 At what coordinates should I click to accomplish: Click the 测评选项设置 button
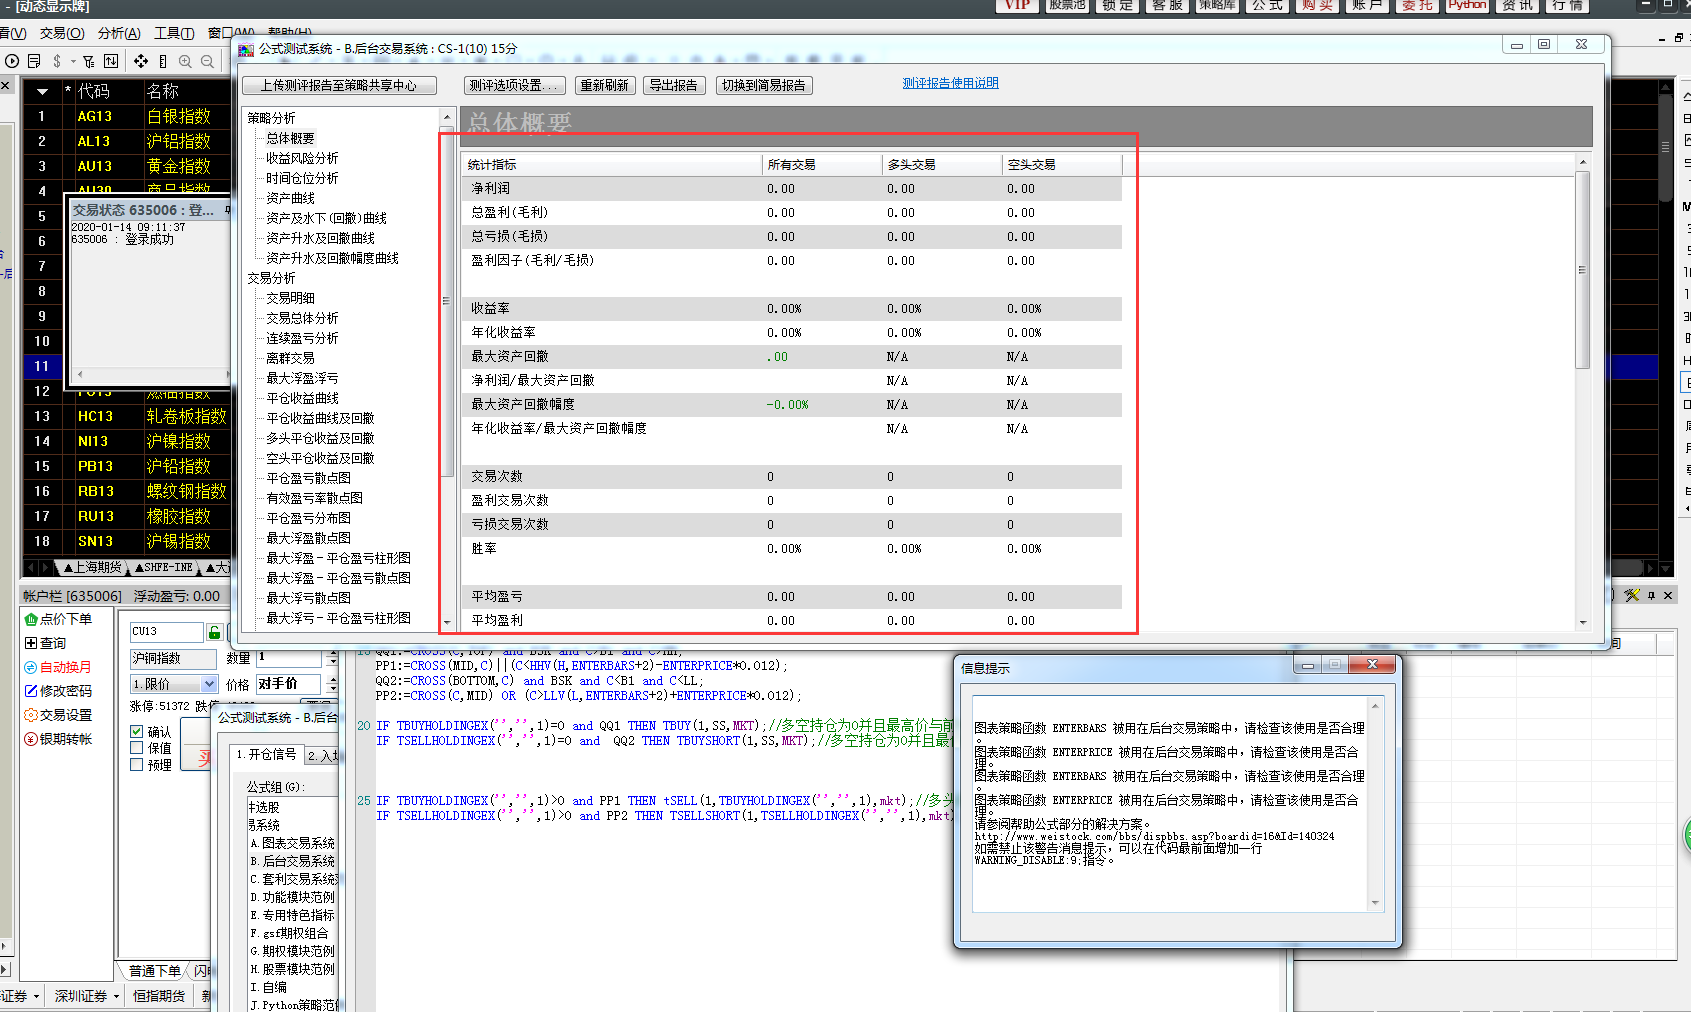click(x=515, y=86)
